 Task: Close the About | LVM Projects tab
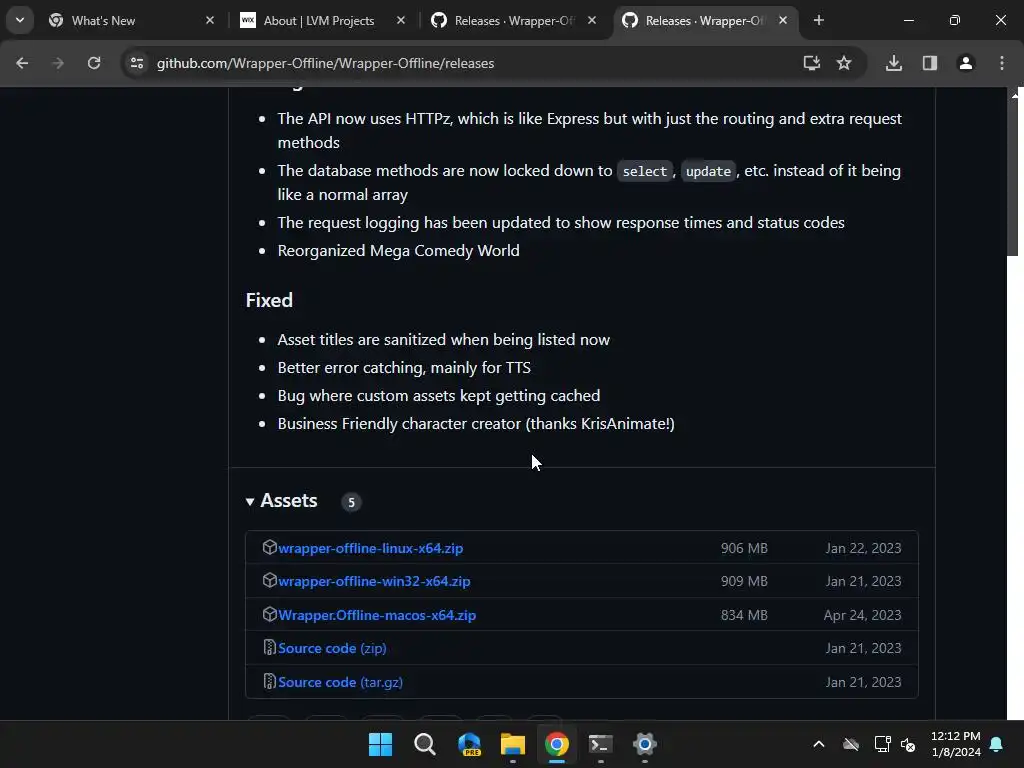[x=401, y=21]
